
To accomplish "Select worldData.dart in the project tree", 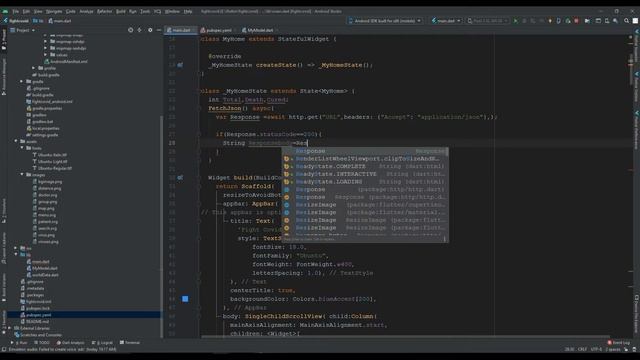I will [x=45, y=275].
